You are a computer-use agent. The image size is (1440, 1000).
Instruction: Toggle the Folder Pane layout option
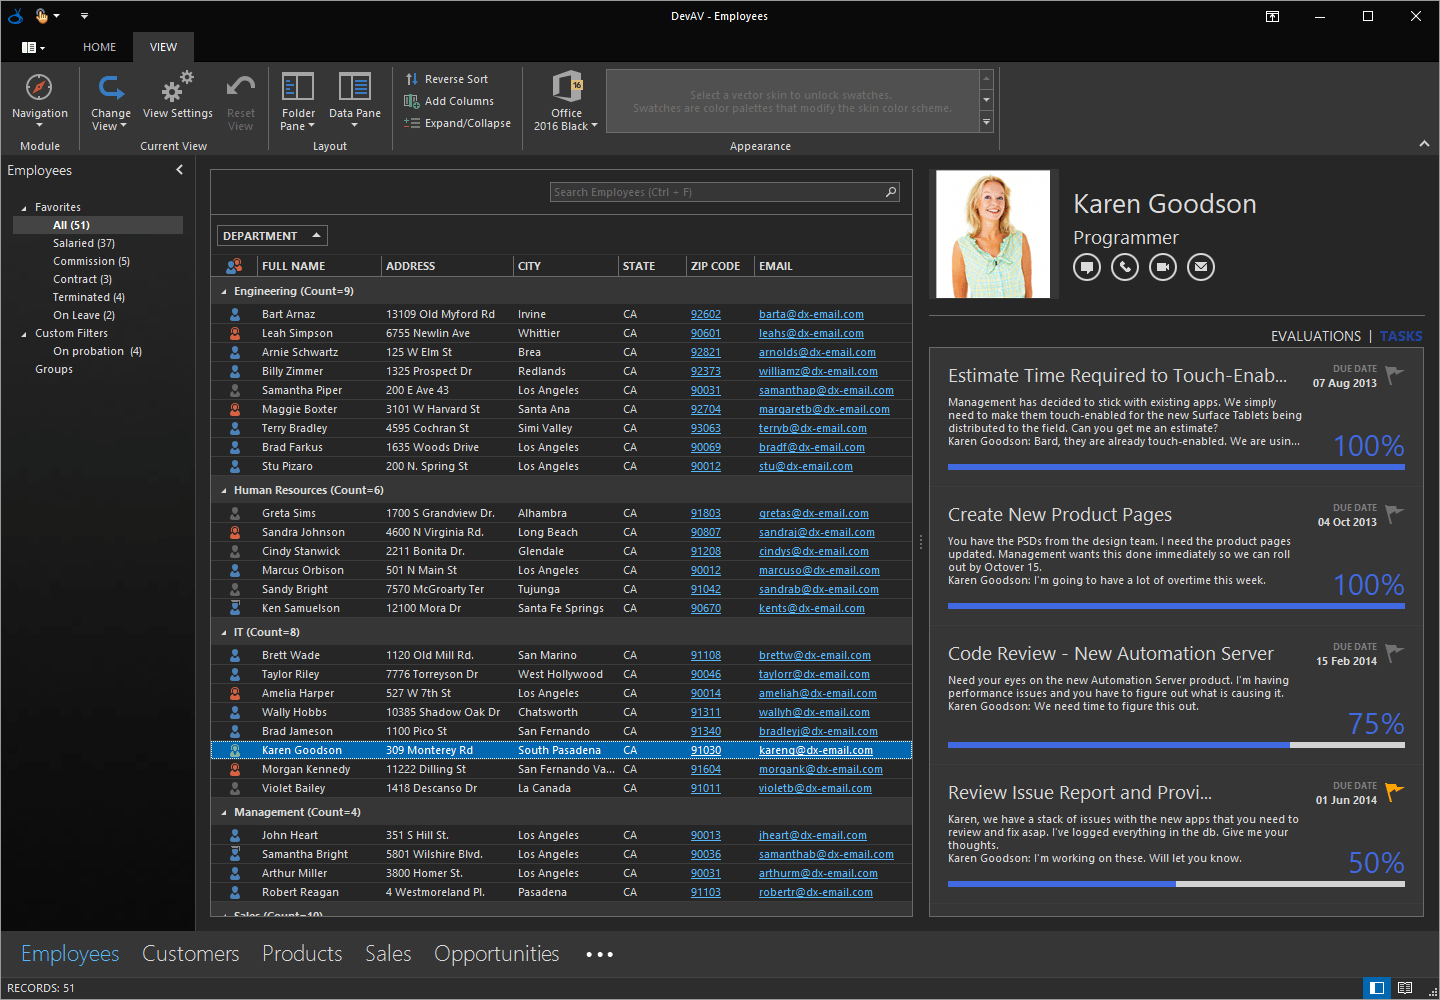point(297,95)
